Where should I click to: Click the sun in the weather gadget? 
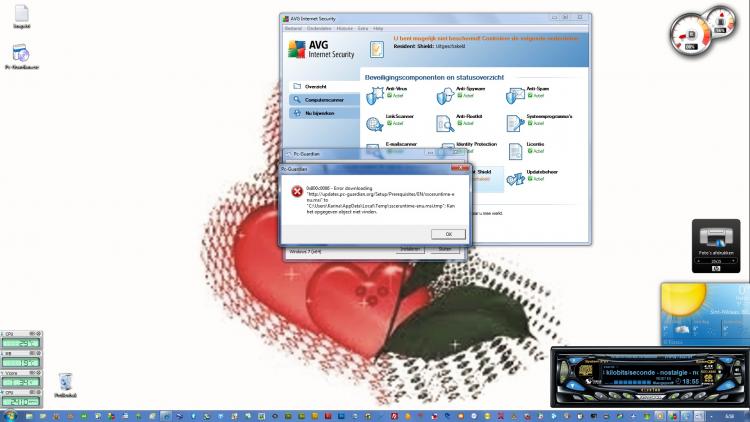pos(683,298)
